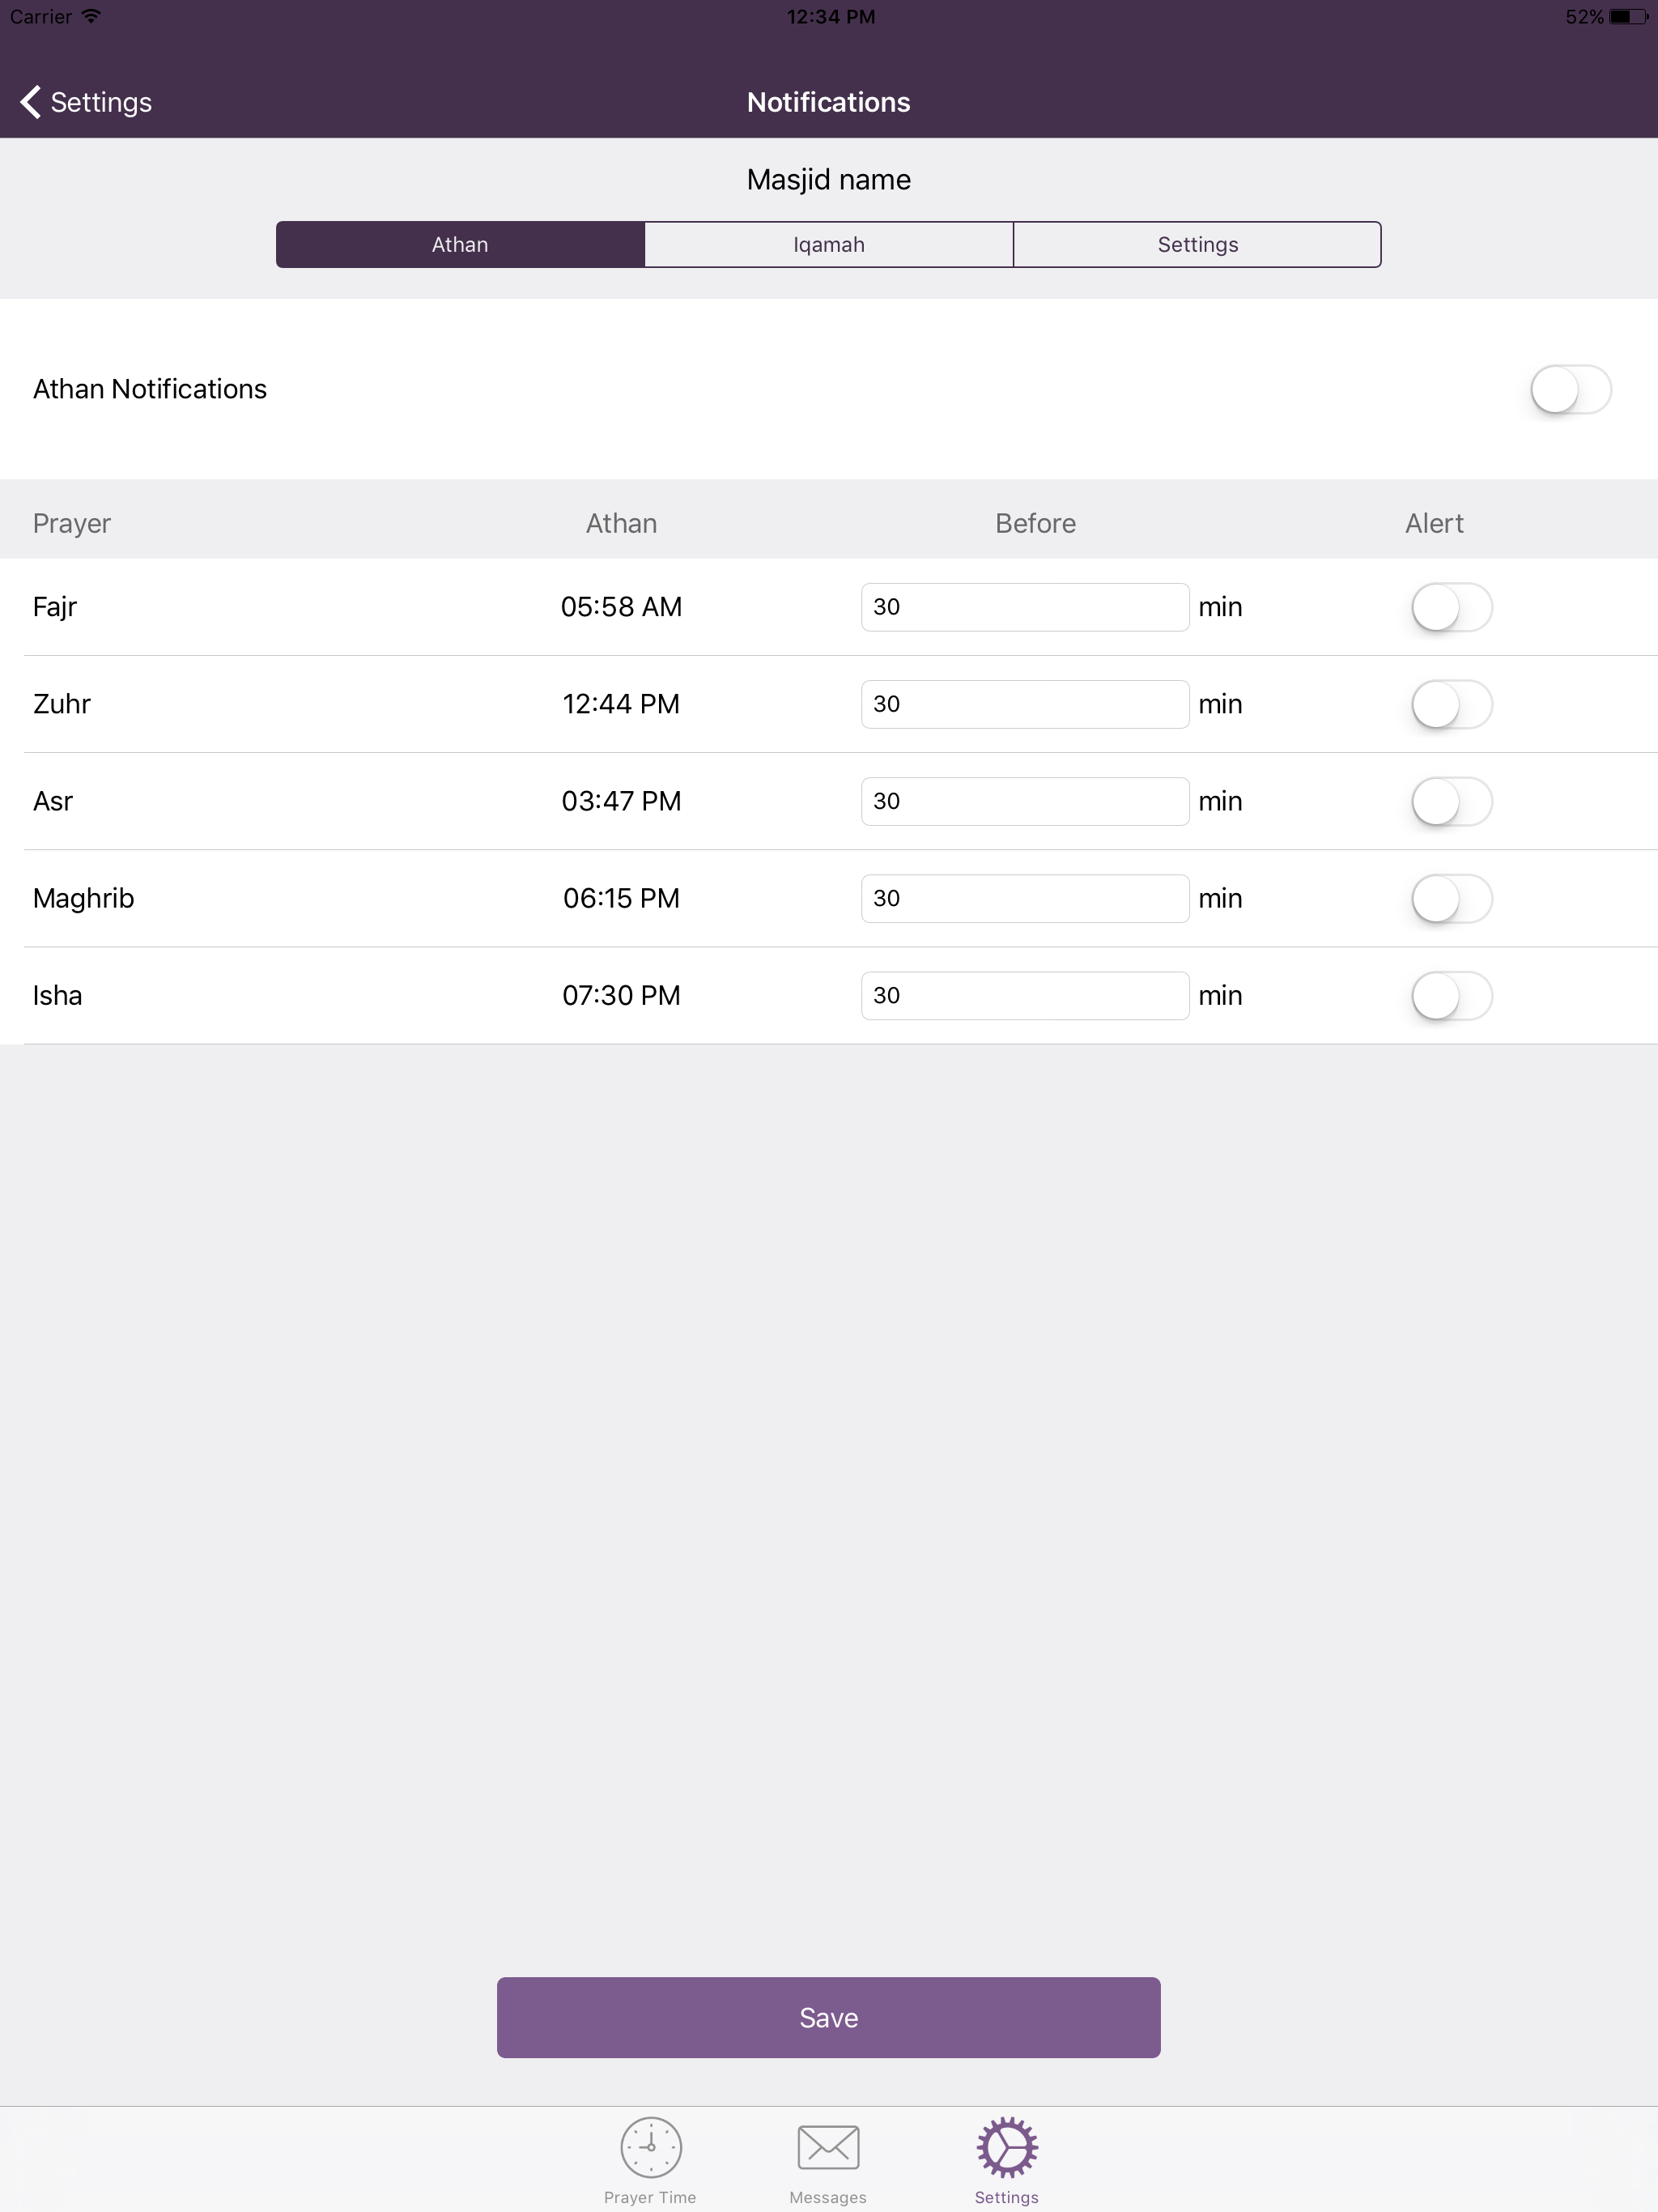
Task: Focus the Zuhr minutes-before field
Action: tap(1024, 704)
